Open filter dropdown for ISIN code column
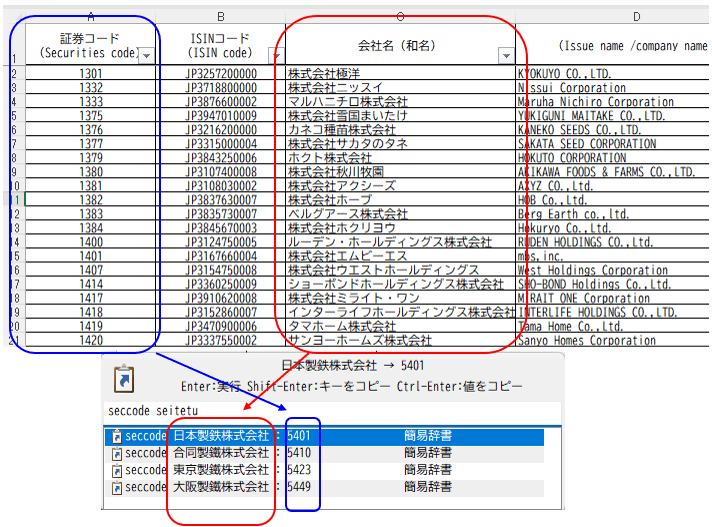712x527 pixels. (x=276, y=56)
